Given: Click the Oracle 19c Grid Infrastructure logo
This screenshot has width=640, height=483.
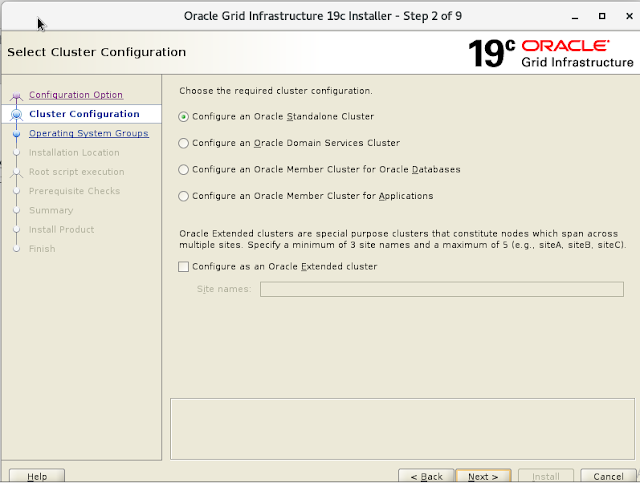Looking at the screenshot, I should coord(551,53).
